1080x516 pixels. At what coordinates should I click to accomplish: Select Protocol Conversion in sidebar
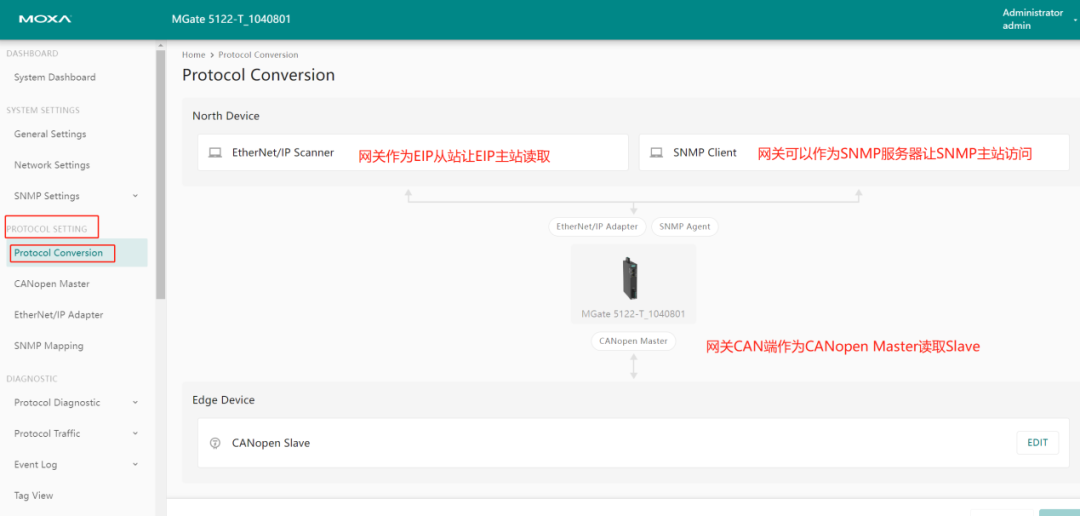click(59, 253)
